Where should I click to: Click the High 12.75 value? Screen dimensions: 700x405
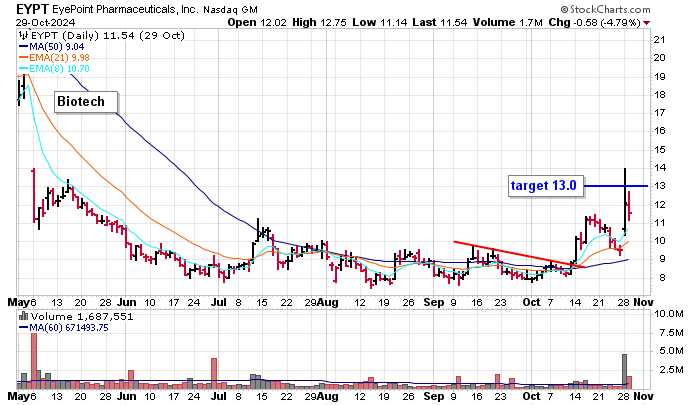click(319, 22)
